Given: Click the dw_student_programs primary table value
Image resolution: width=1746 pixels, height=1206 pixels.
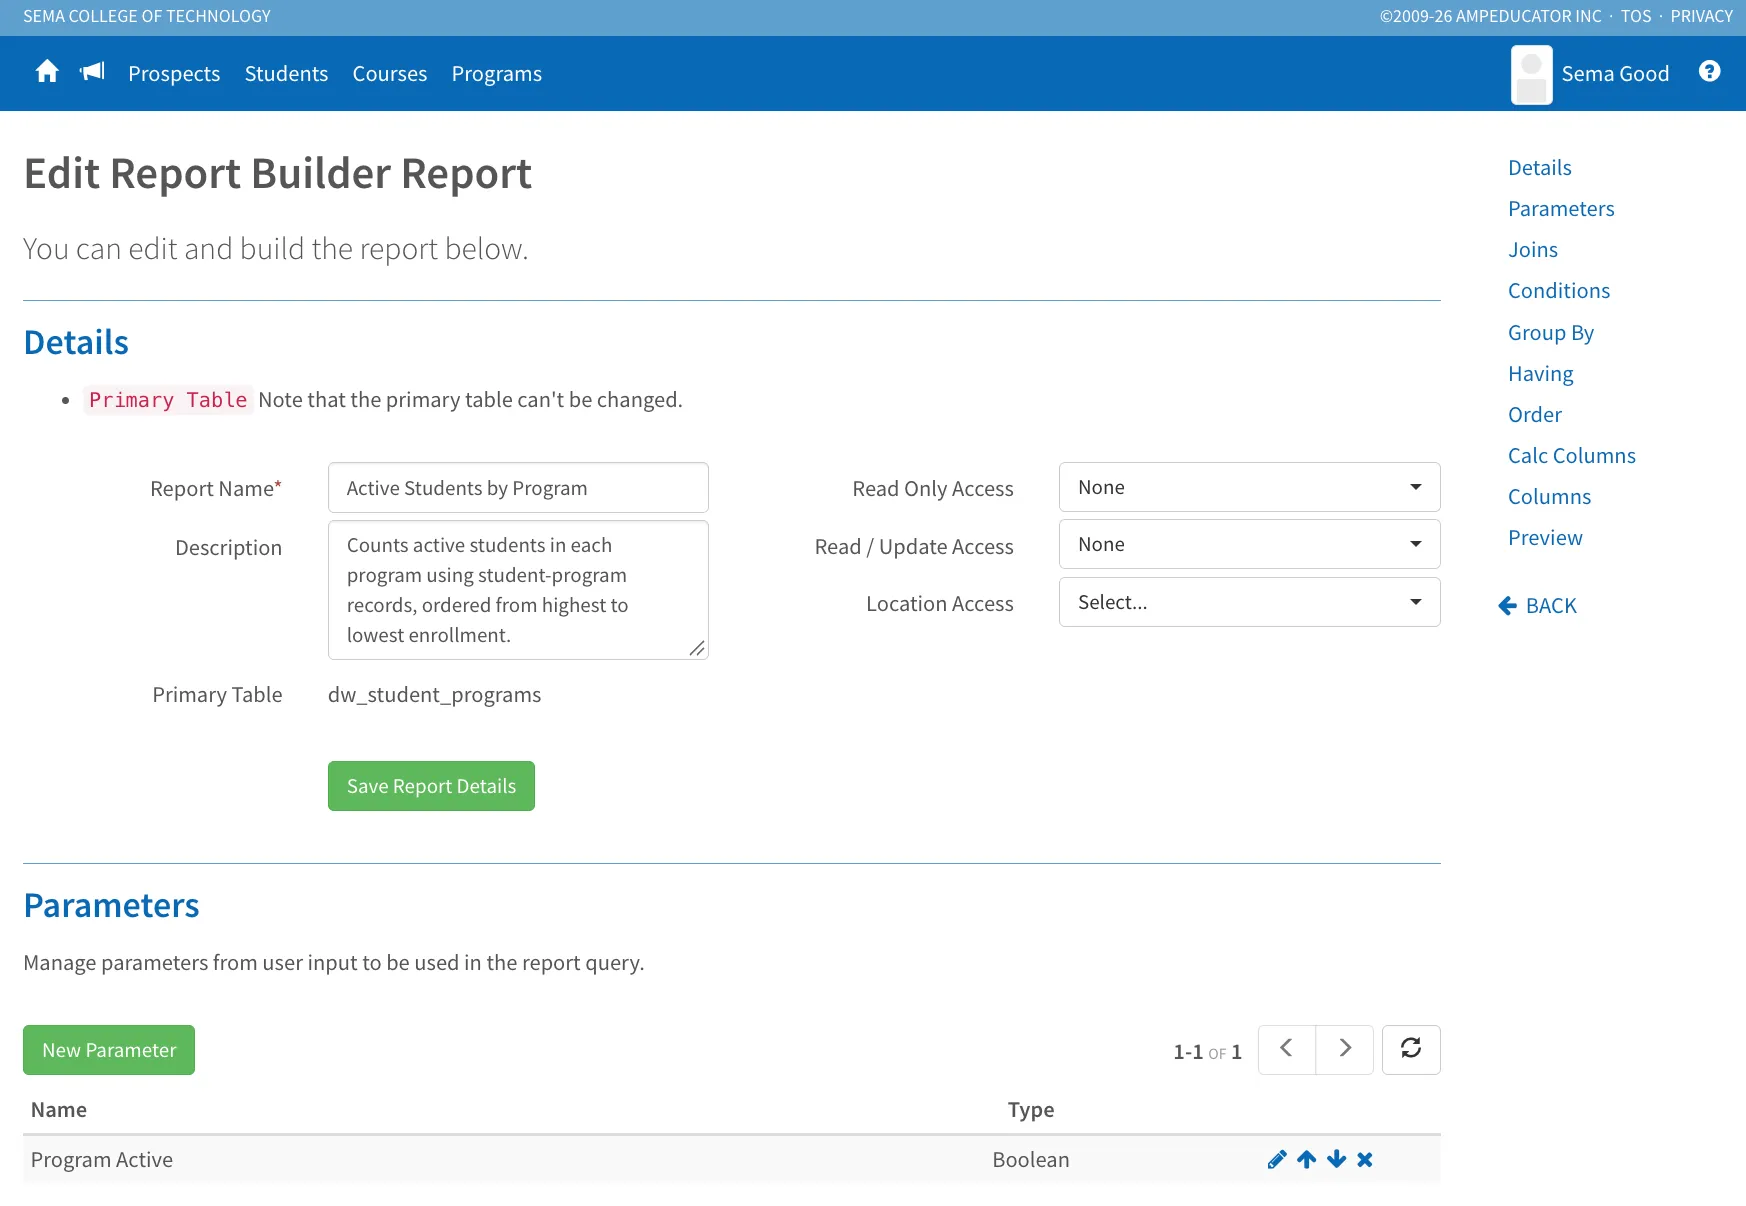Looking at the screenshot, I should (434, 695).
